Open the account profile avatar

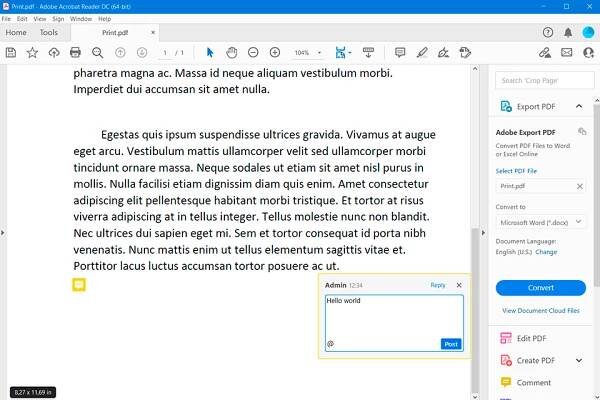pos(588,33)
